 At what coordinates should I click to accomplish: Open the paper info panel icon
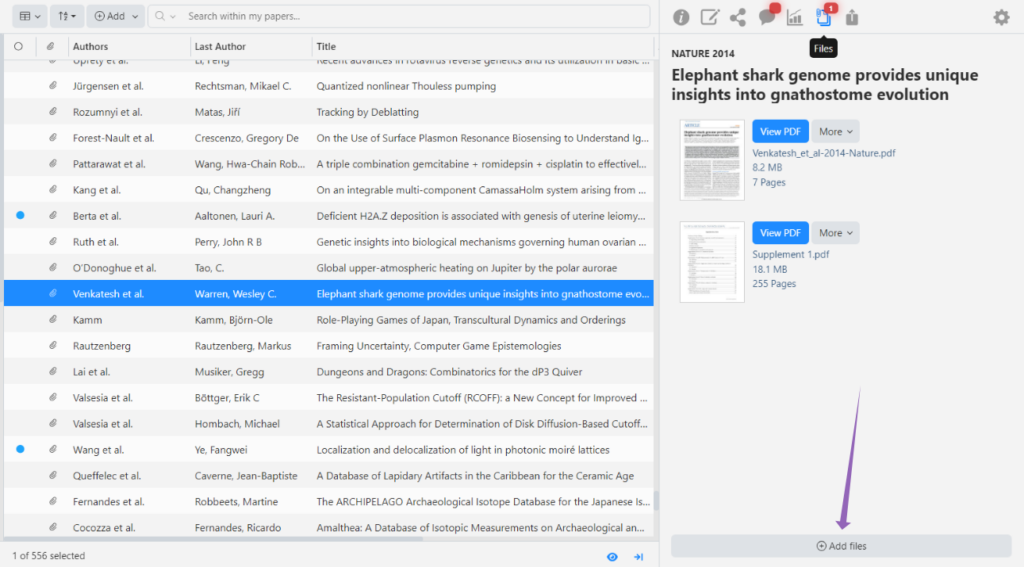click(x=681, y=17)
